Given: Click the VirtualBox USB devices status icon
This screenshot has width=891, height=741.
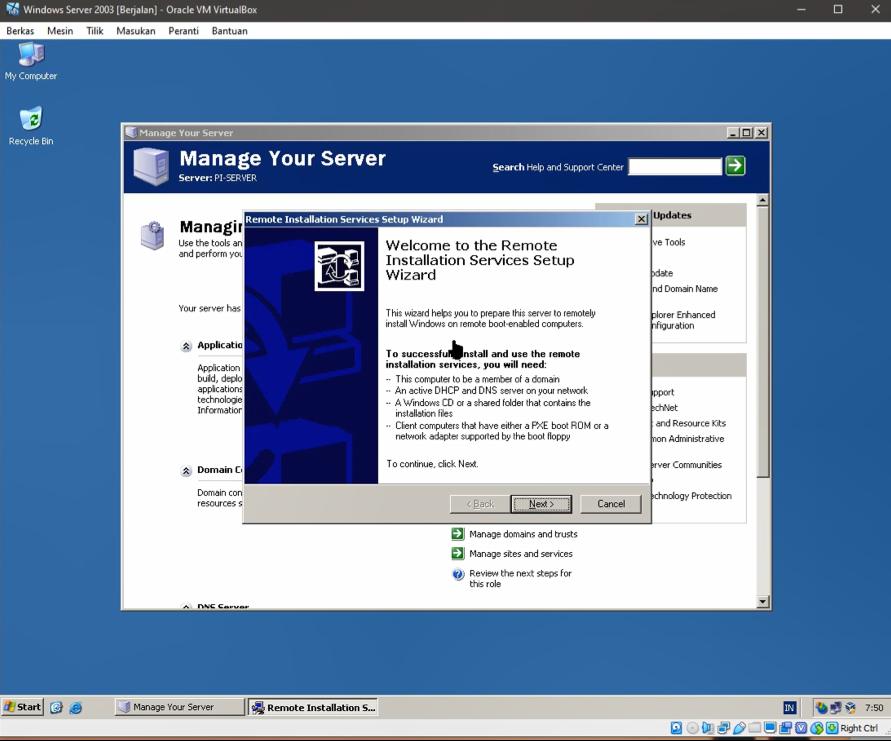Looking at the screenshot, I should pyautogui.click(x=739, y=728).
